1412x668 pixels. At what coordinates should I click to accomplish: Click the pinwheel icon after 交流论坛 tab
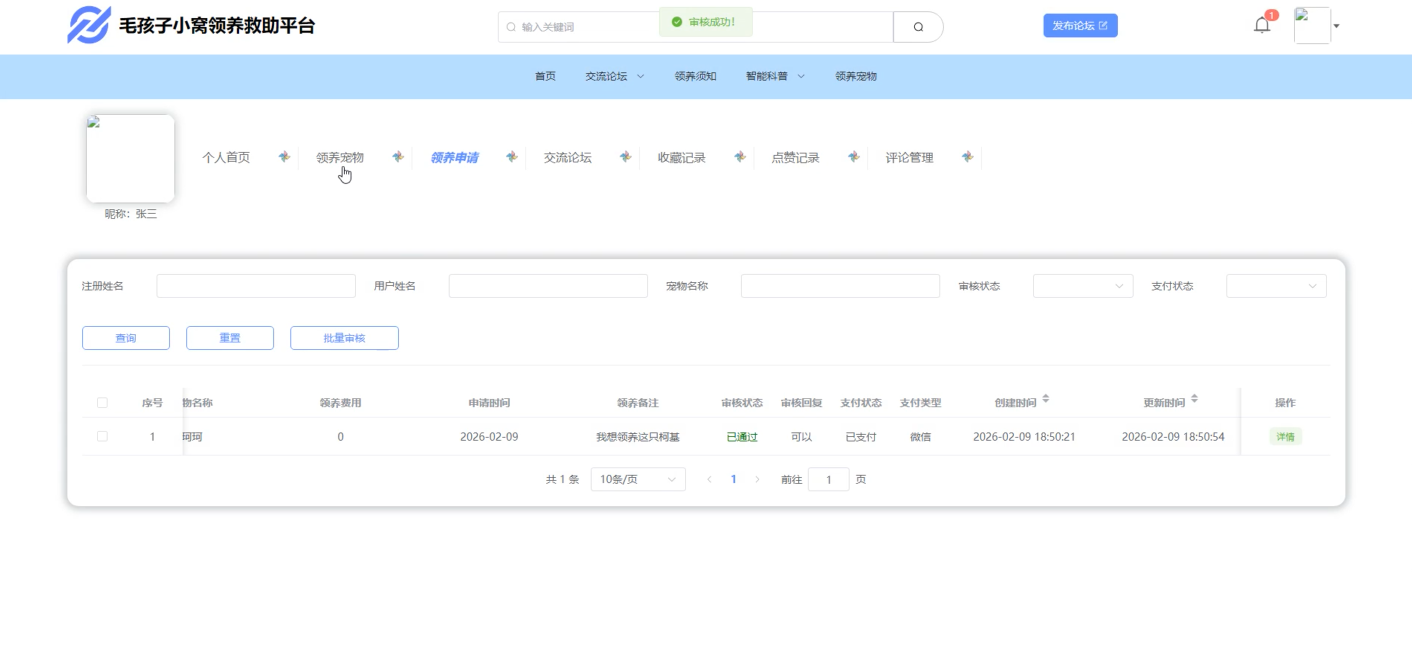(x=626, y=157)
